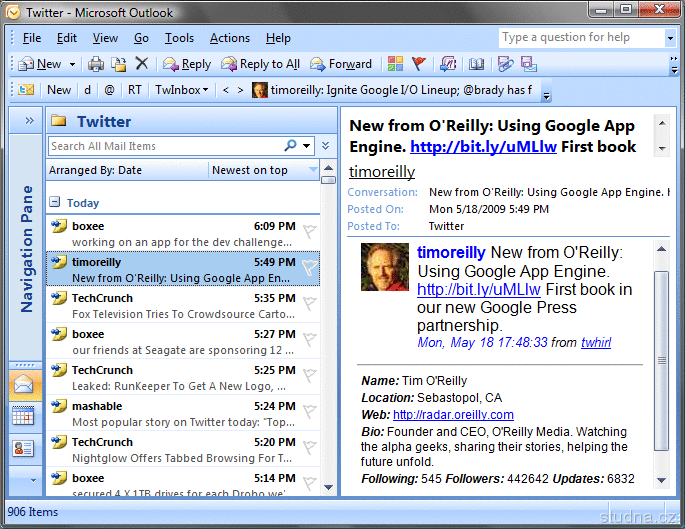Viewport: 685px width, 529px height.
Task: Switch to Calendar view icon
Action: click(23, 416)
